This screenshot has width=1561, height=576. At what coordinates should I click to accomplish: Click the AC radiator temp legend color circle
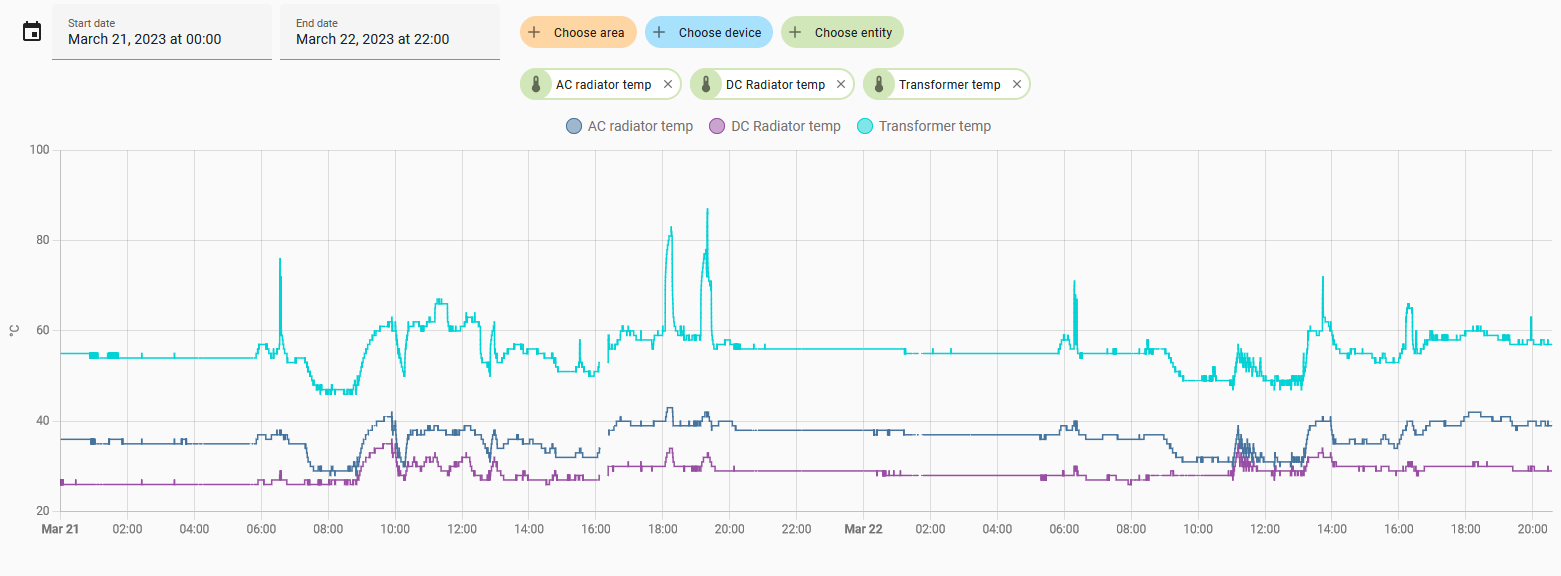(x=574, y=126)
